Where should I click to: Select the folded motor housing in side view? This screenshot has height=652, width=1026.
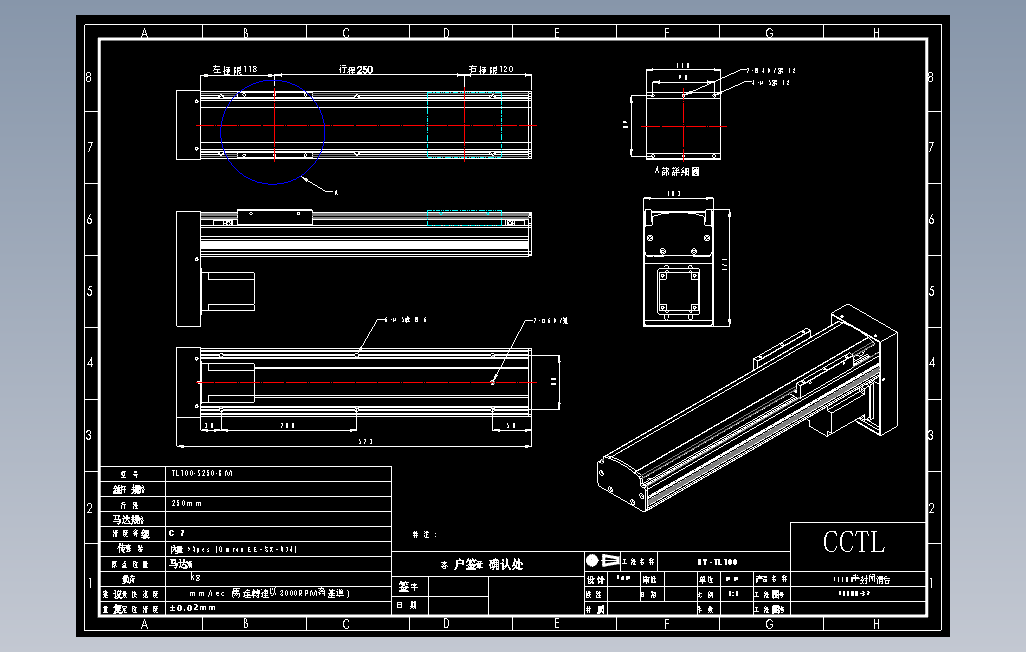click(228, 291)
